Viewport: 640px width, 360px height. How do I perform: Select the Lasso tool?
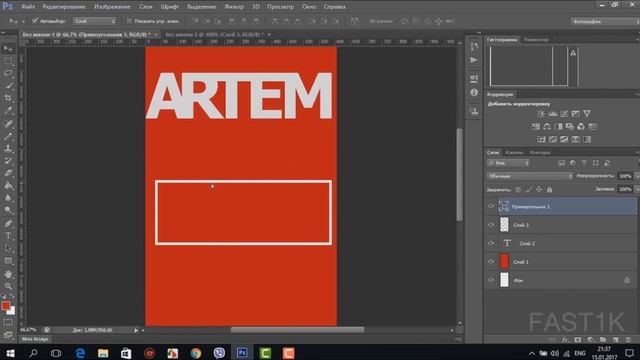coord(8,73)
